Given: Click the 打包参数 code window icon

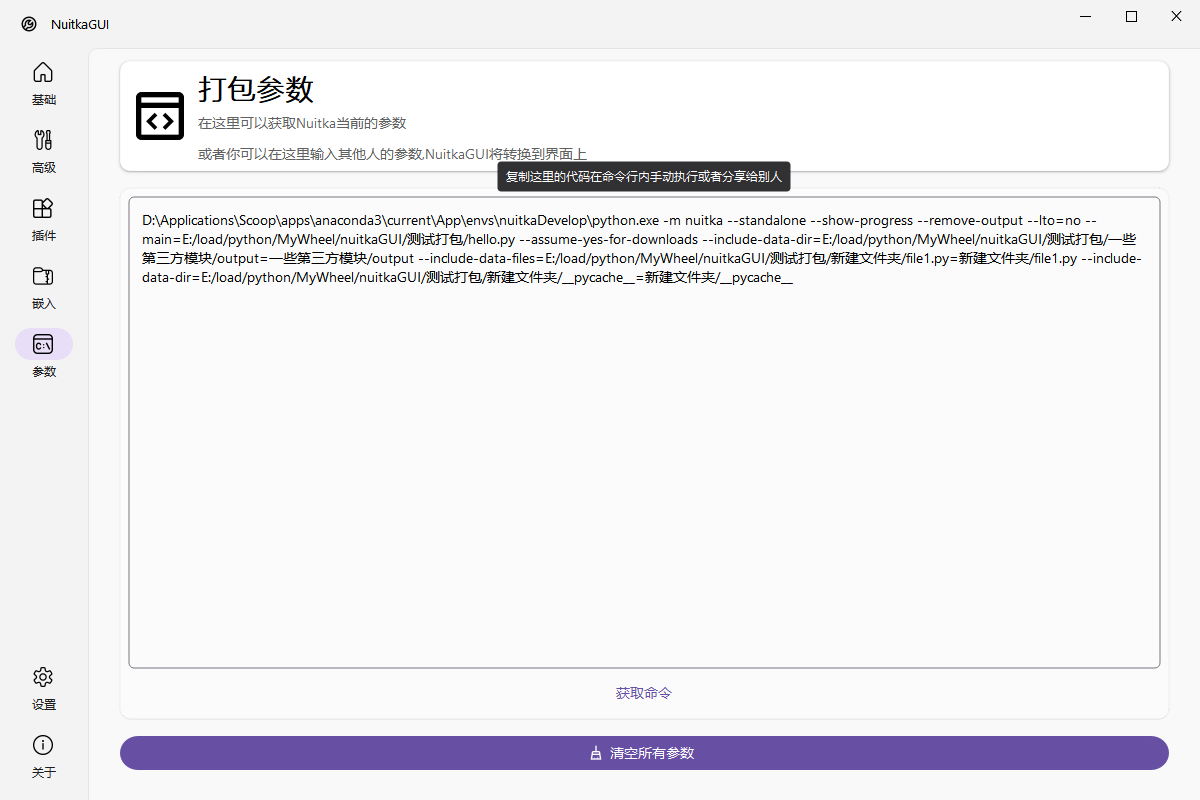Looking at the screenshot, I should [x=160, y=116].
